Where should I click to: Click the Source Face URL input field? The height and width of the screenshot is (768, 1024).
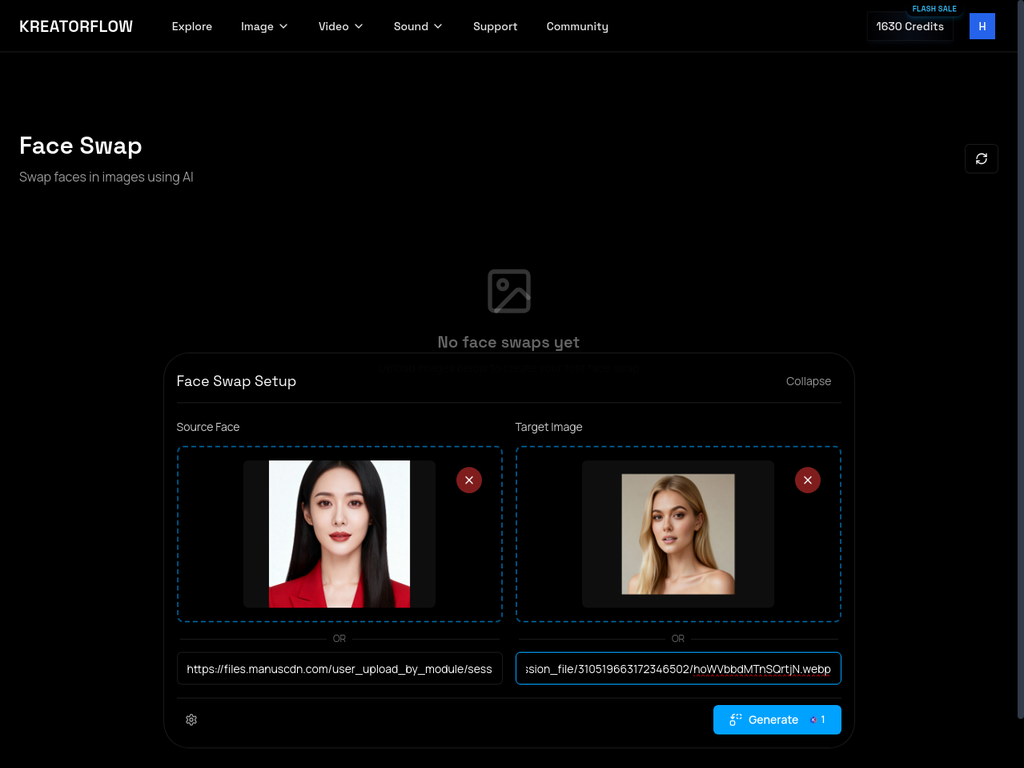pyautogui.click(x=339, y=668)
